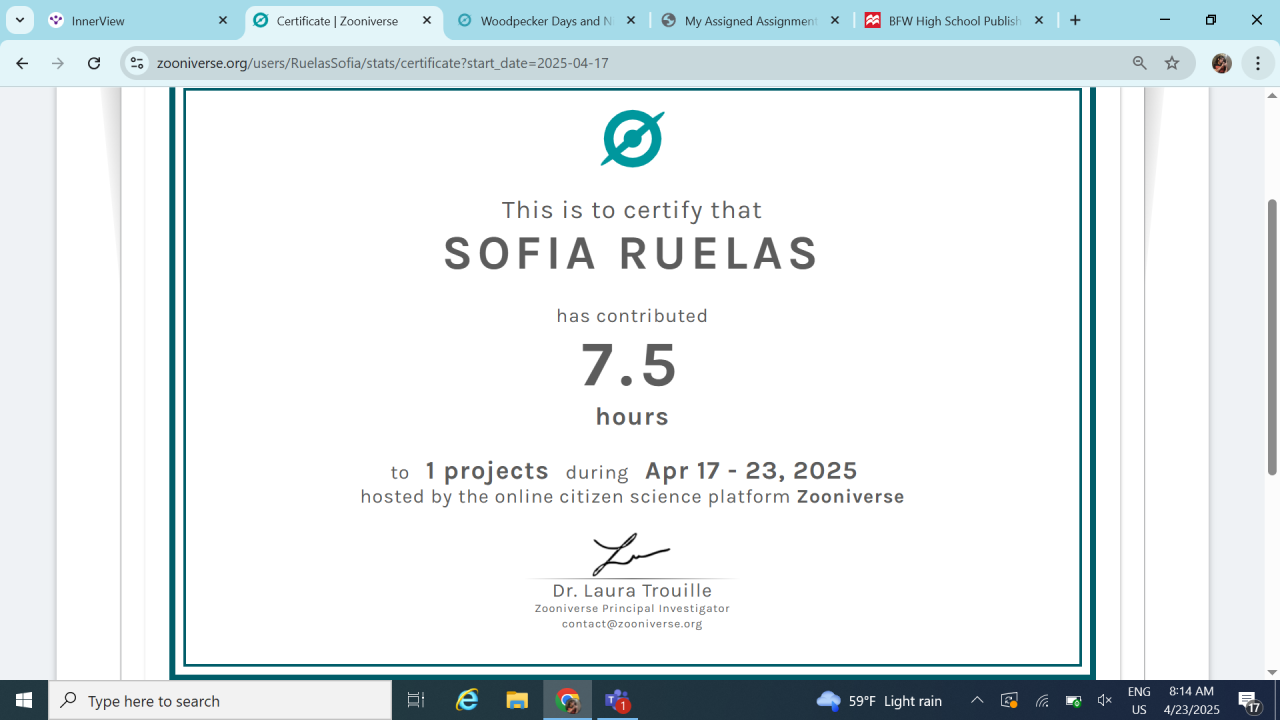Viewport: 1280px width, 720px height.
Task: Click the display tray icon with orange dot
Action: coord(1009,700)
